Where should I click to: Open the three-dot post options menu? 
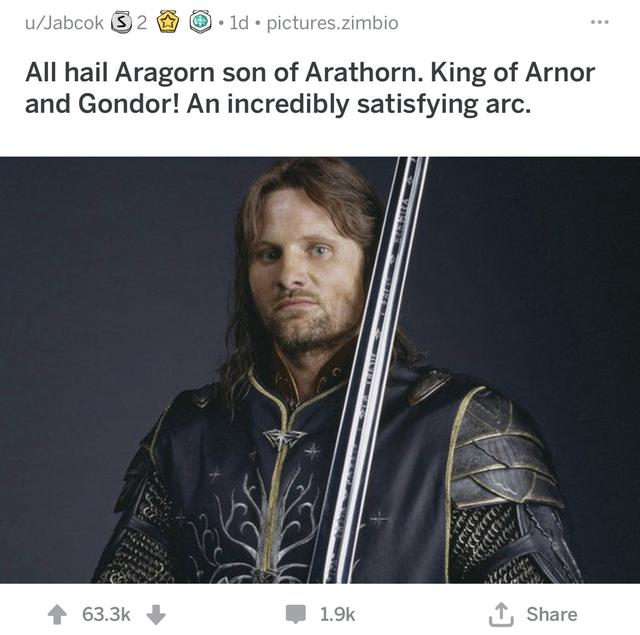point(600,22)
